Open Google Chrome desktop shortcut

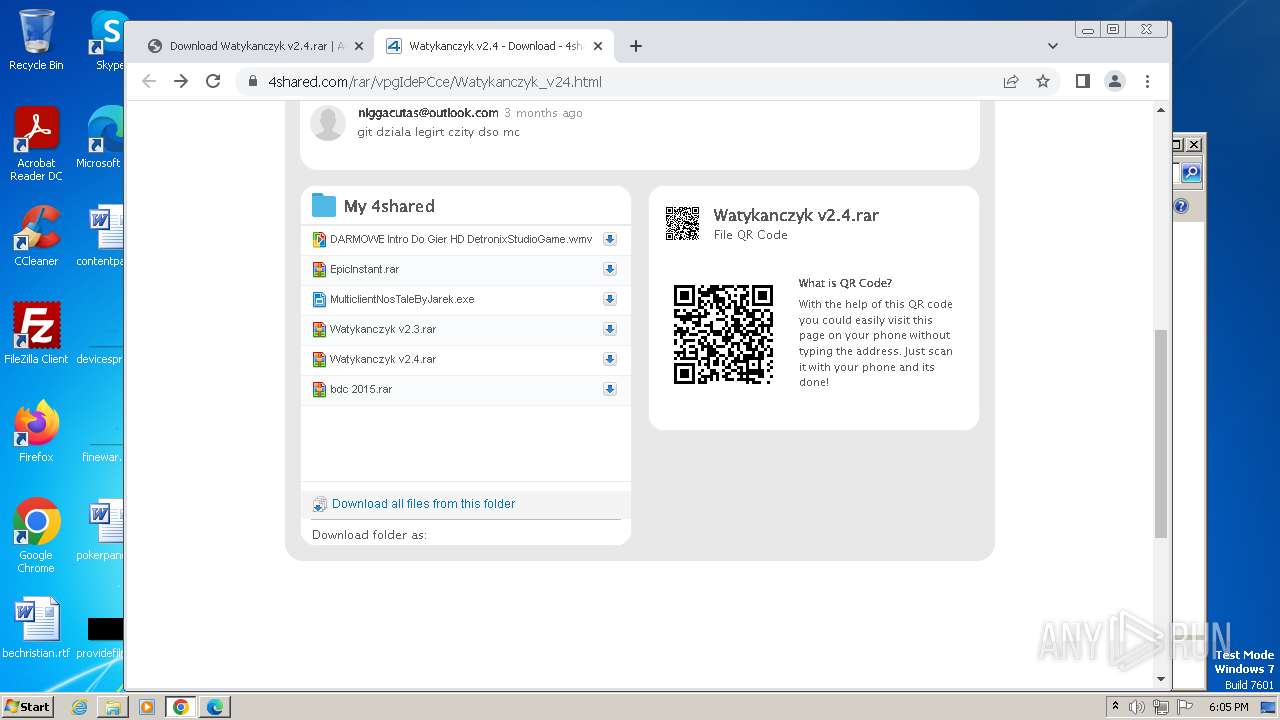pyautogui.click(x=36, y=536)
